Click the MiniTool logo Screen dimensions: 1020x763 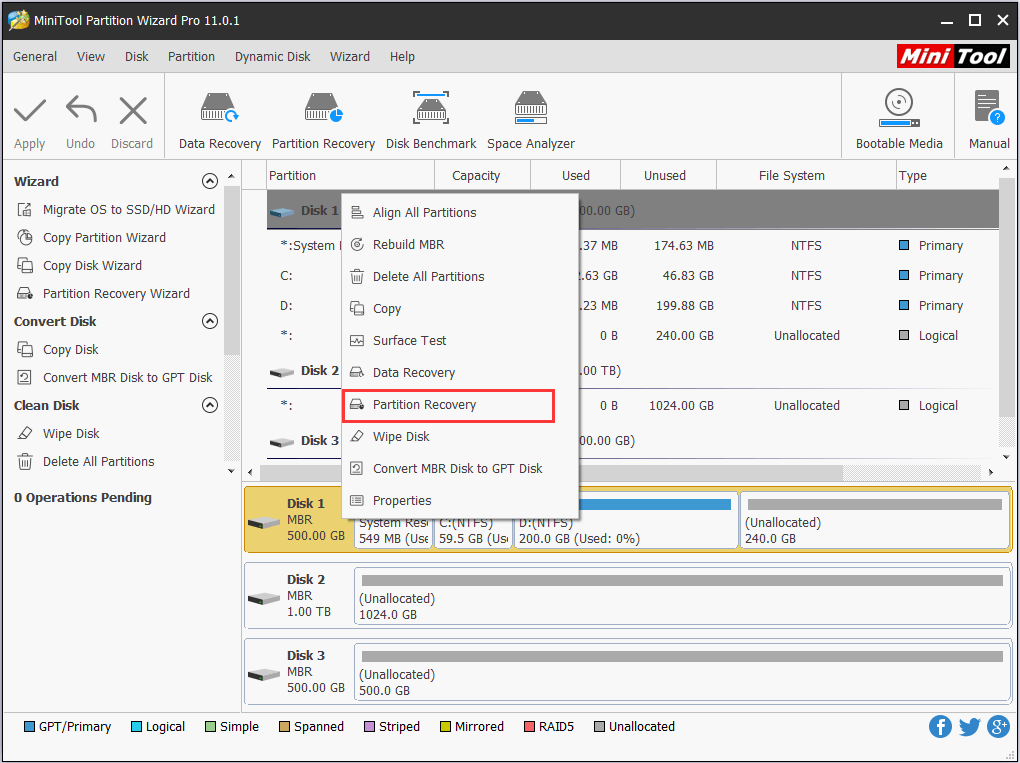953,57
